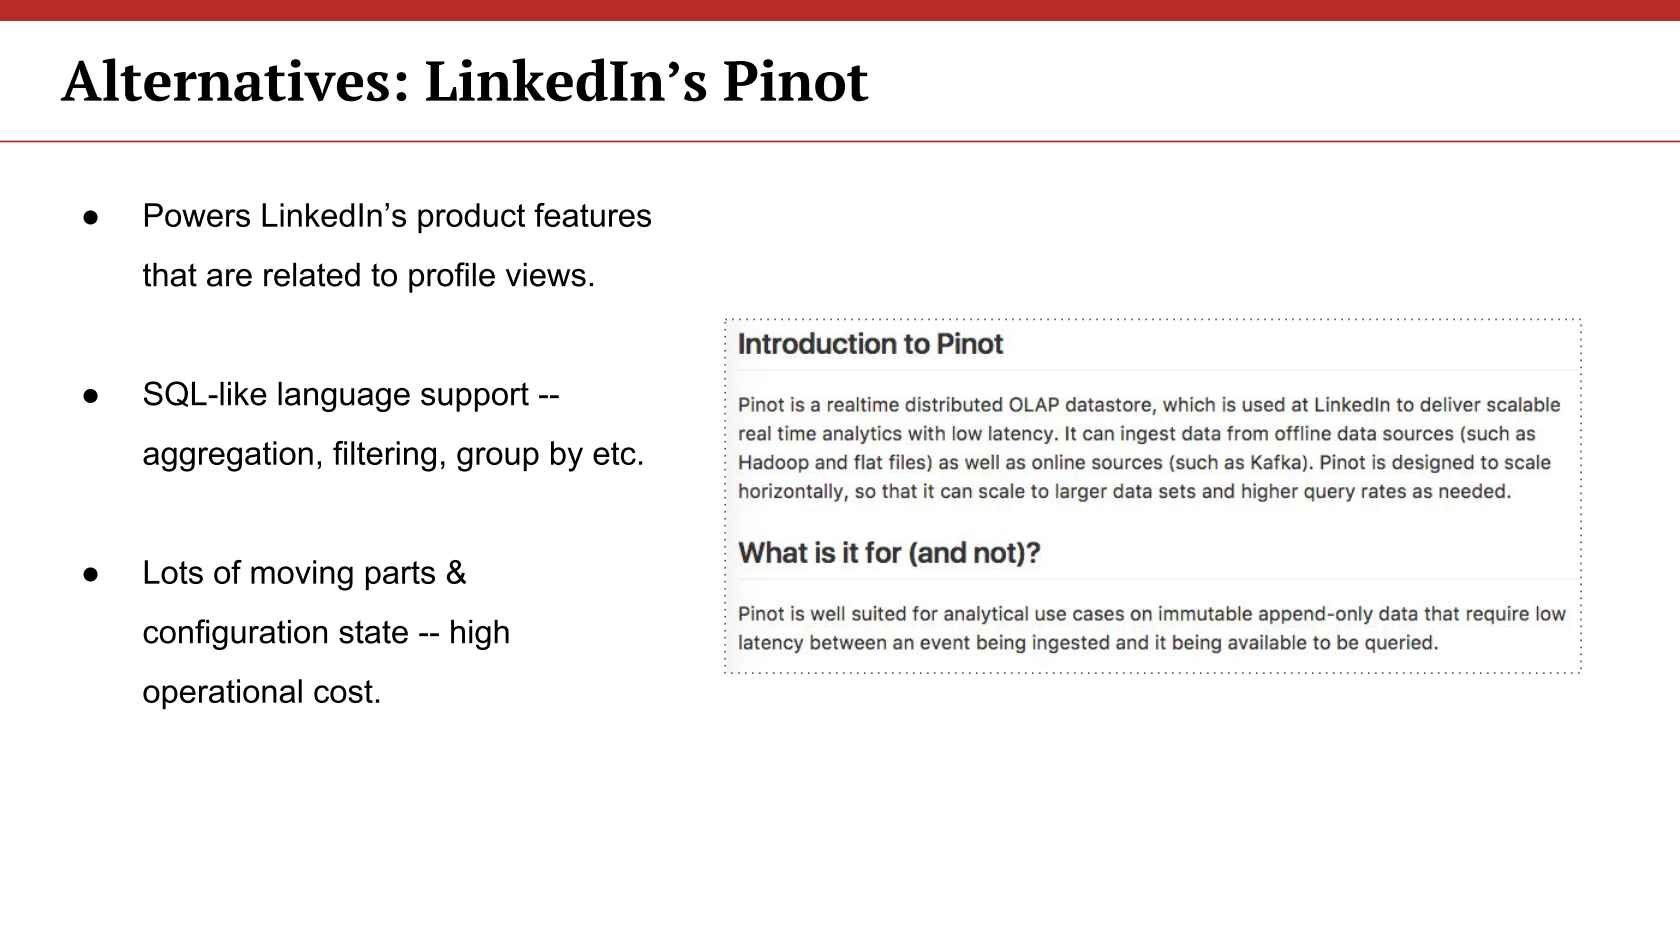Click 'aggregation, filtering, group by etc.' line

click(393, 454)
